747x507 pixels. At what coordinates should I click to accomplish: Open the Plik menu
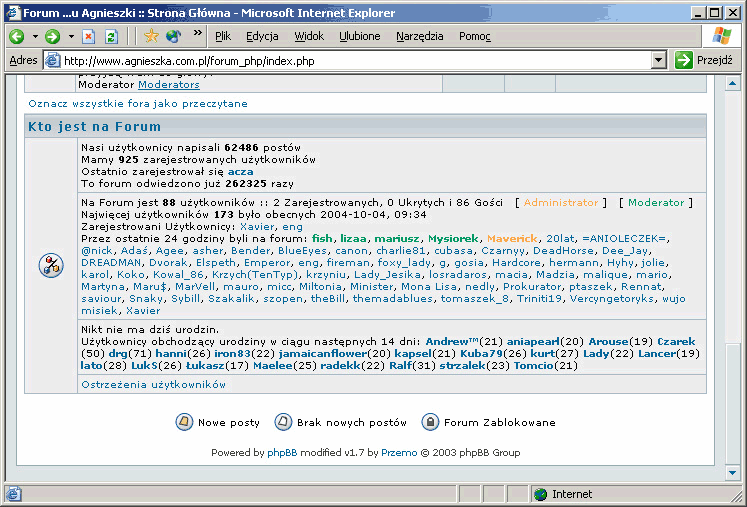point(223,36)
